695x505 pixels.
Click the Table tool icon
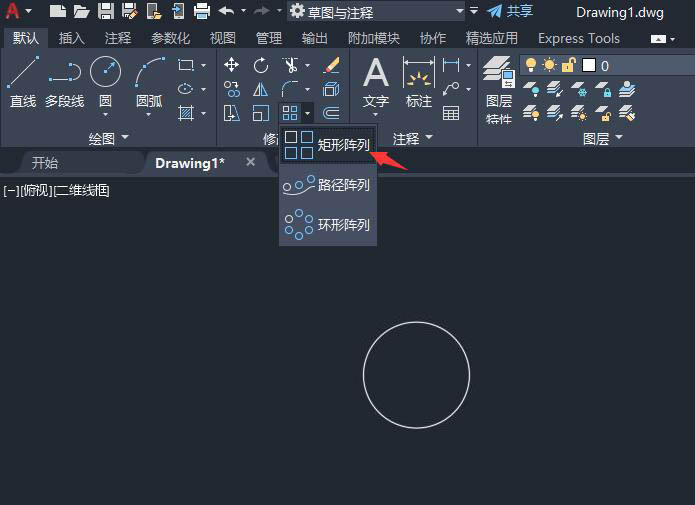pos(451,114)
